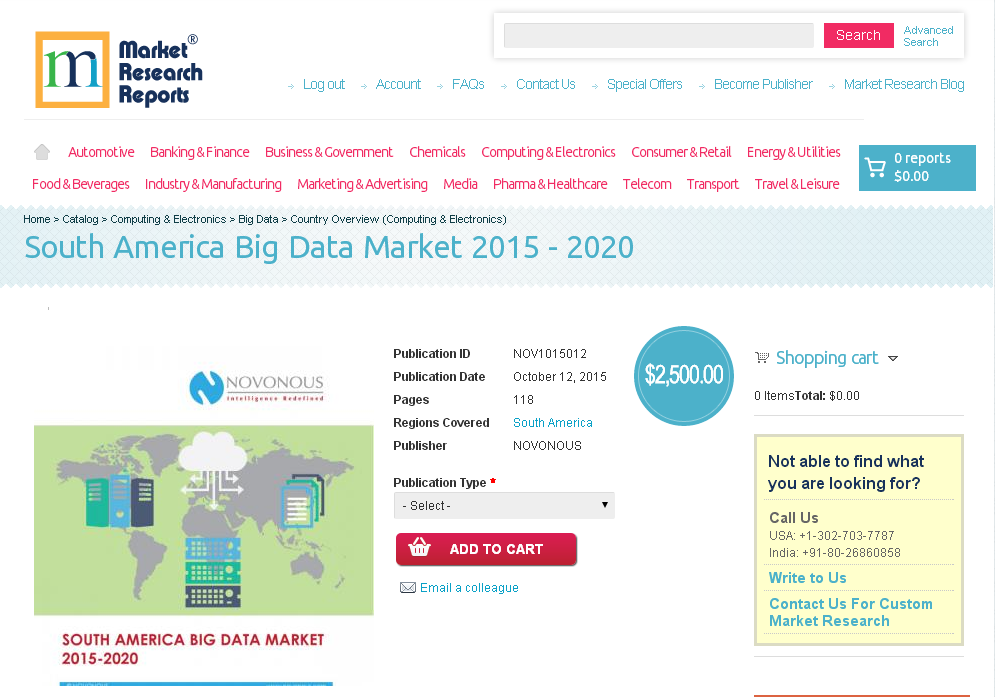Click the Write to Us link
The height and width of the screenshot is (697, 995).
click(806, 578)
